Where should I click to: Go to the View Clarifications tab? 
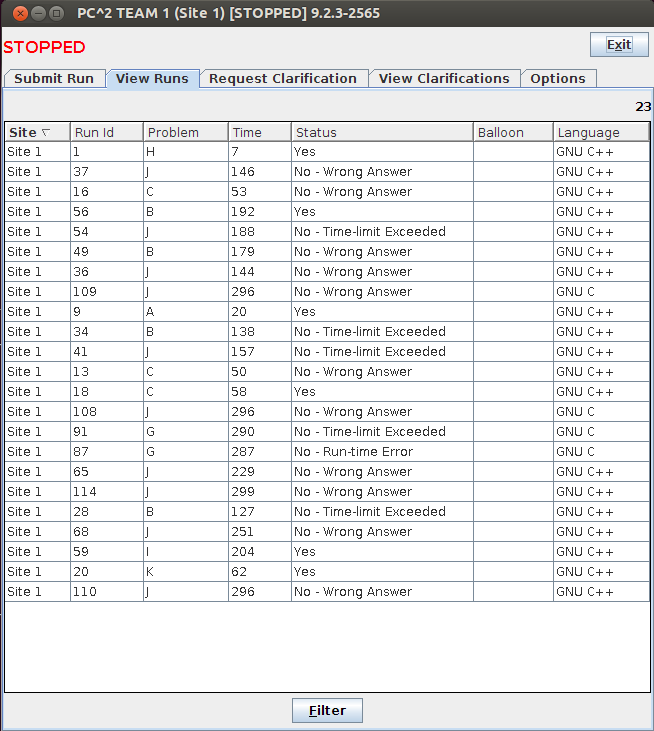pos(444,79)
